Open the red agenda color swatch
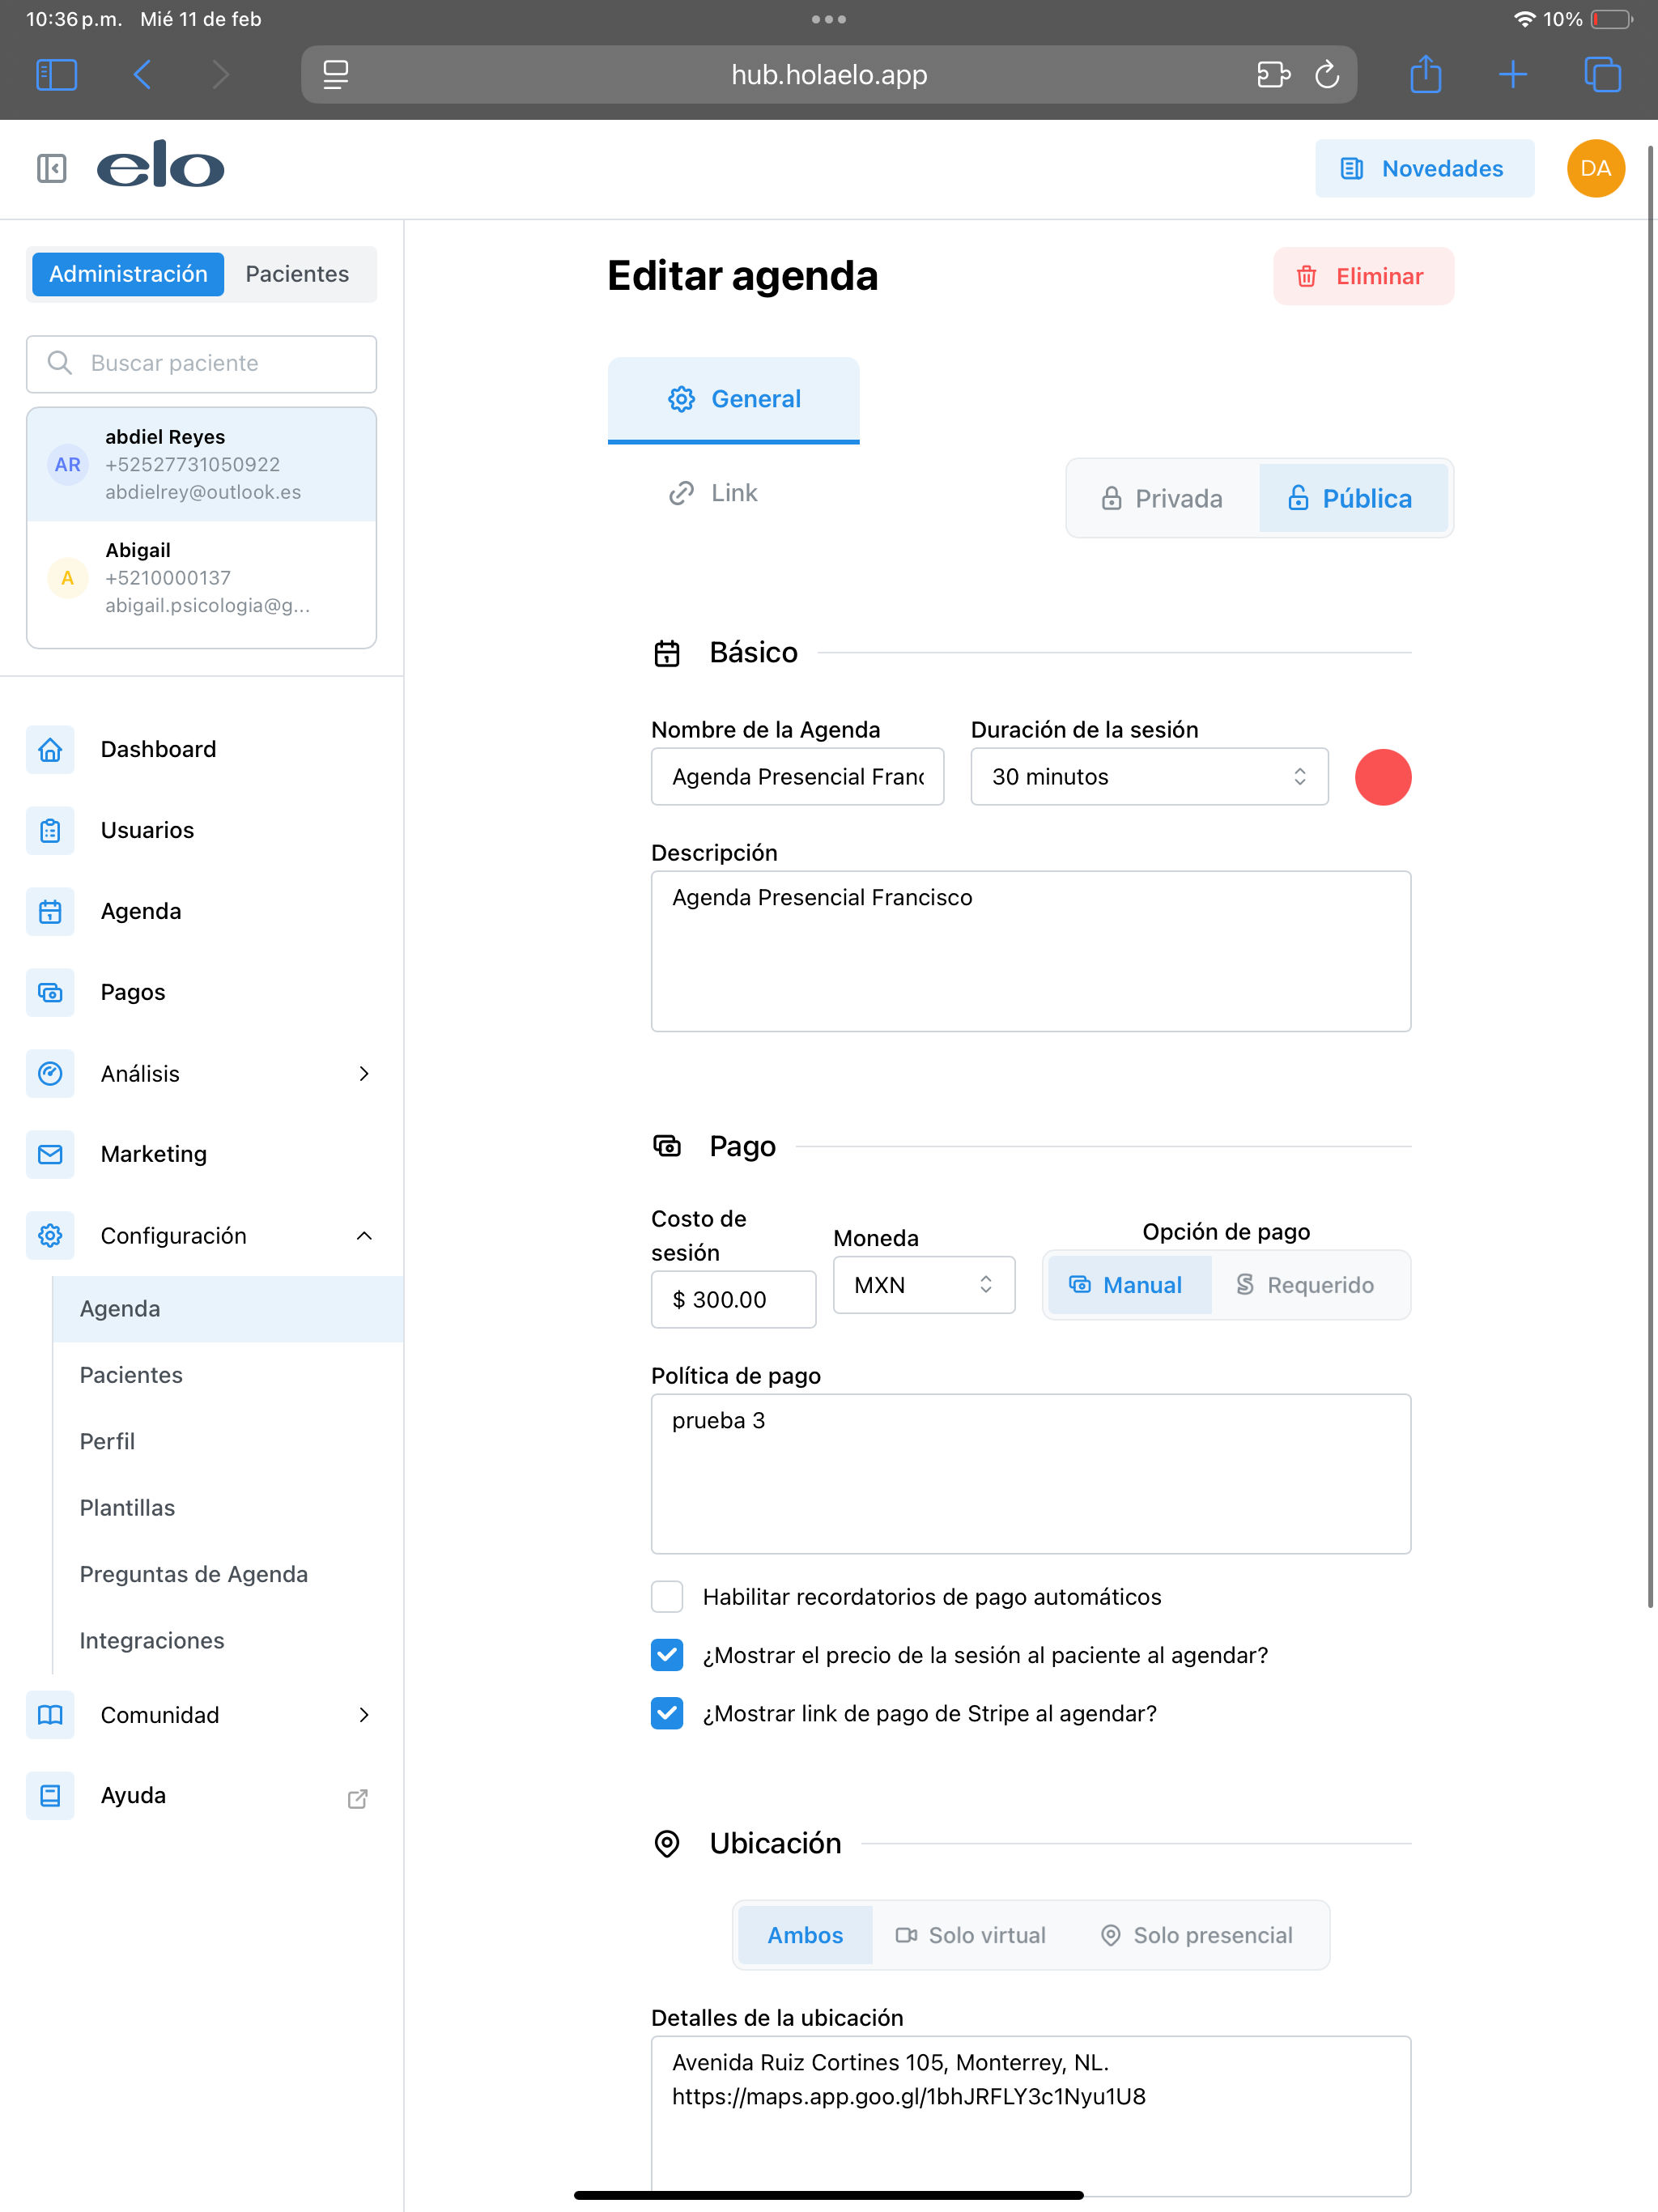Image resolution: width=1658 pixels, height=2212 pixels. [1382, 777]
